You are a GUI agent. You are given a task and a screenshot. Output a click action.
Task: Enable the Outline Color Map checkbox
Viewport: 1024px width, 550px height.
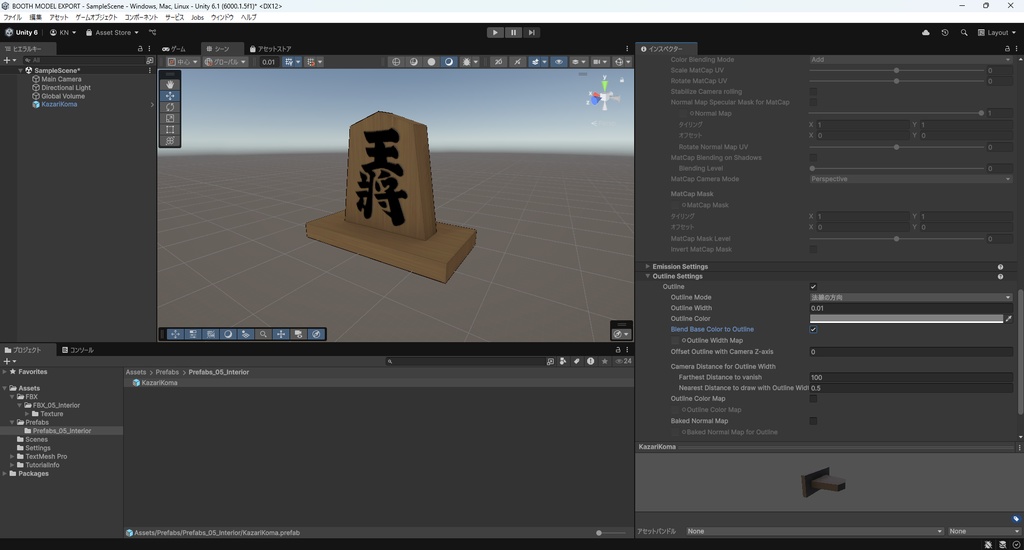click(813, 398)
